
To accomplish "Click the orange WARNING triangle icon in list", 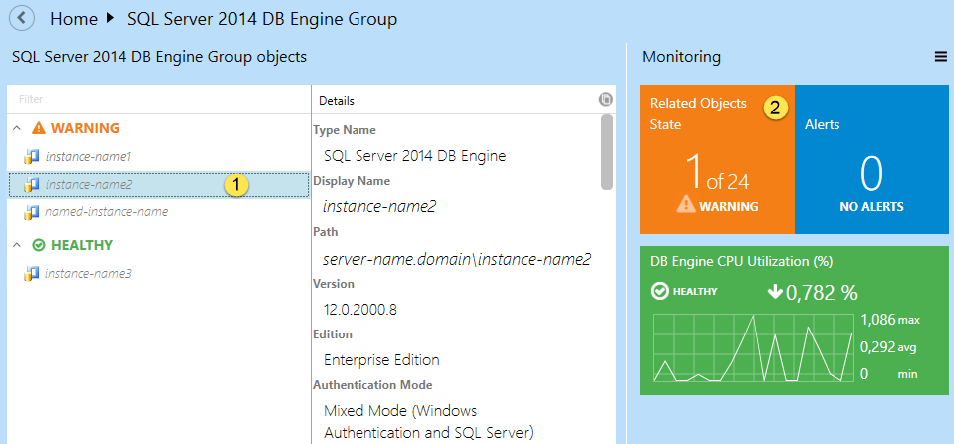I will pyautogui.click(x=39, y=128).
